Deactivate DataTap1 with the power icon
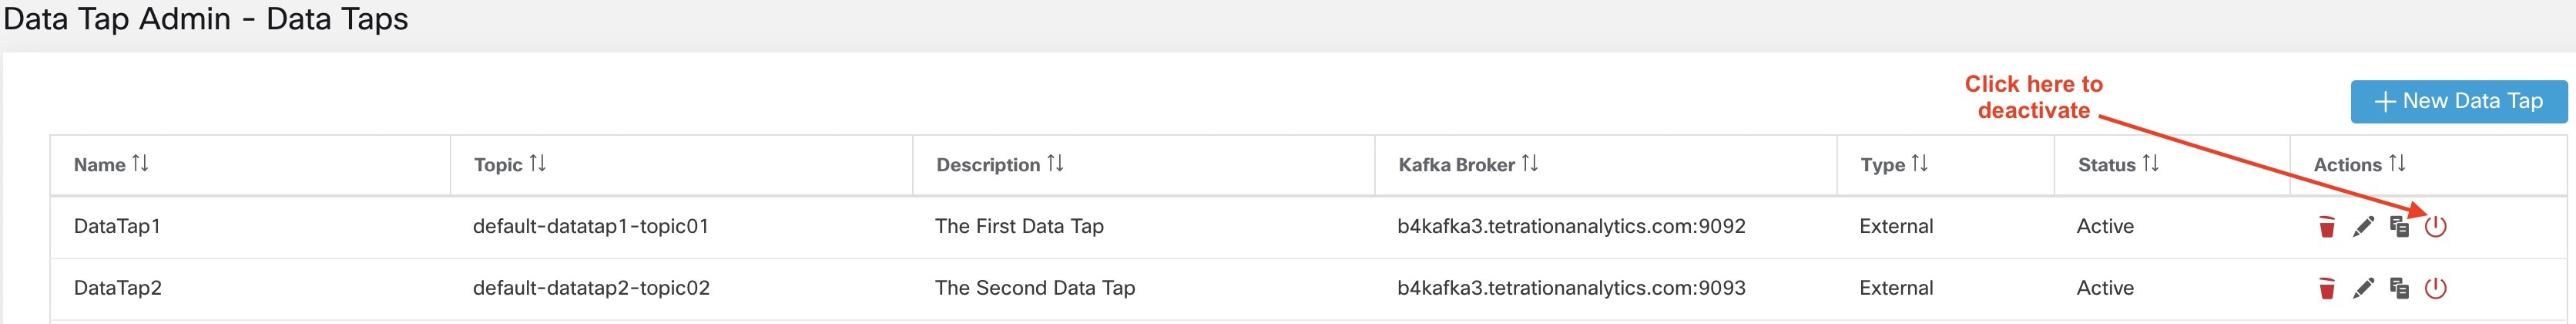2576x324 pixels. 2436,227
